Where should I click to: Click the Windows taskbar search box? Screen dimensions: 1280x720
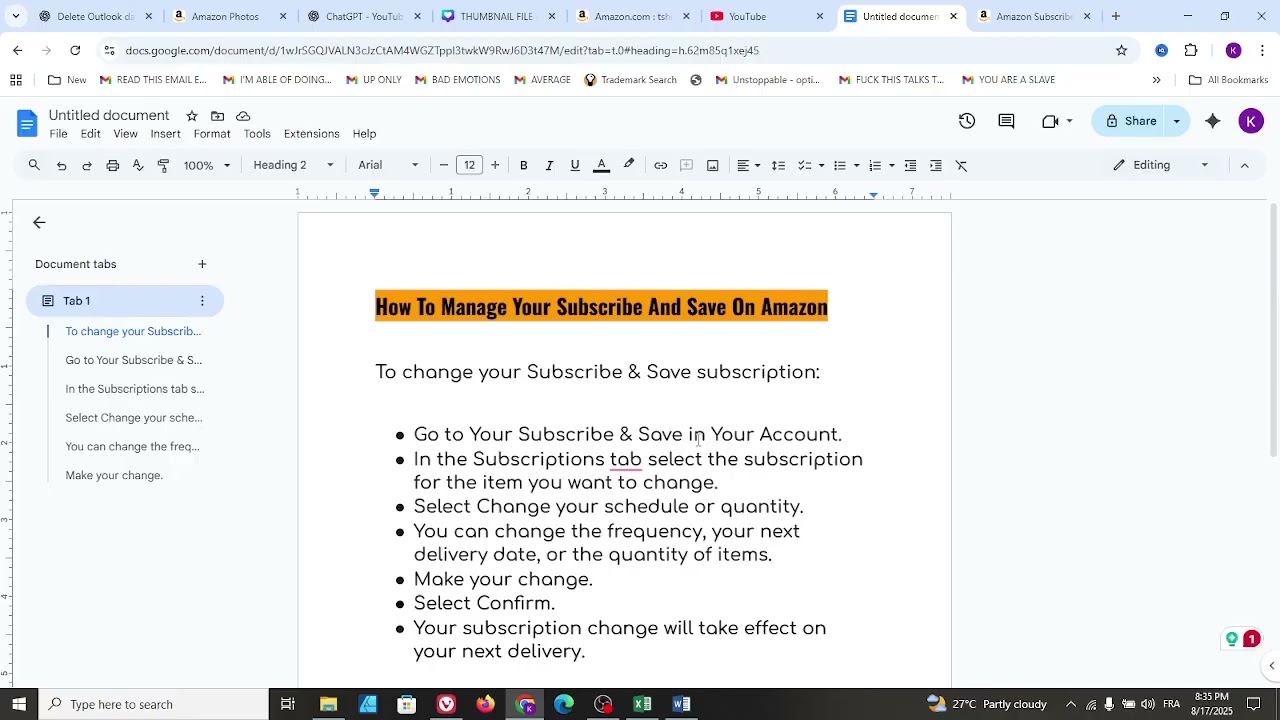pos(152,704)
